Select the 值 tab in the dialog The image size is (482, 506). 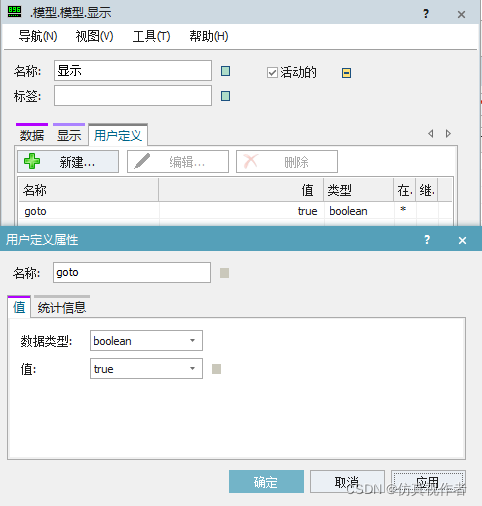coord(19,307)
